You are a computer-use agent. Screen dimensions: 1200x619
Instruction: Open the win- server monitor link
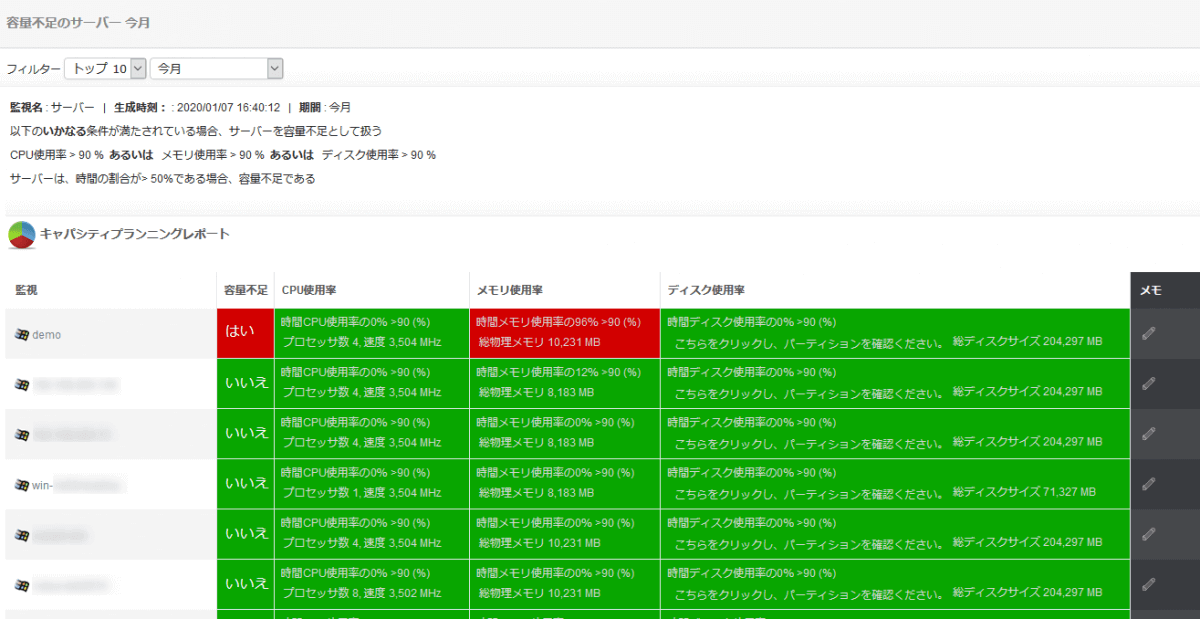pyautogui.click(x=78, y=485)
